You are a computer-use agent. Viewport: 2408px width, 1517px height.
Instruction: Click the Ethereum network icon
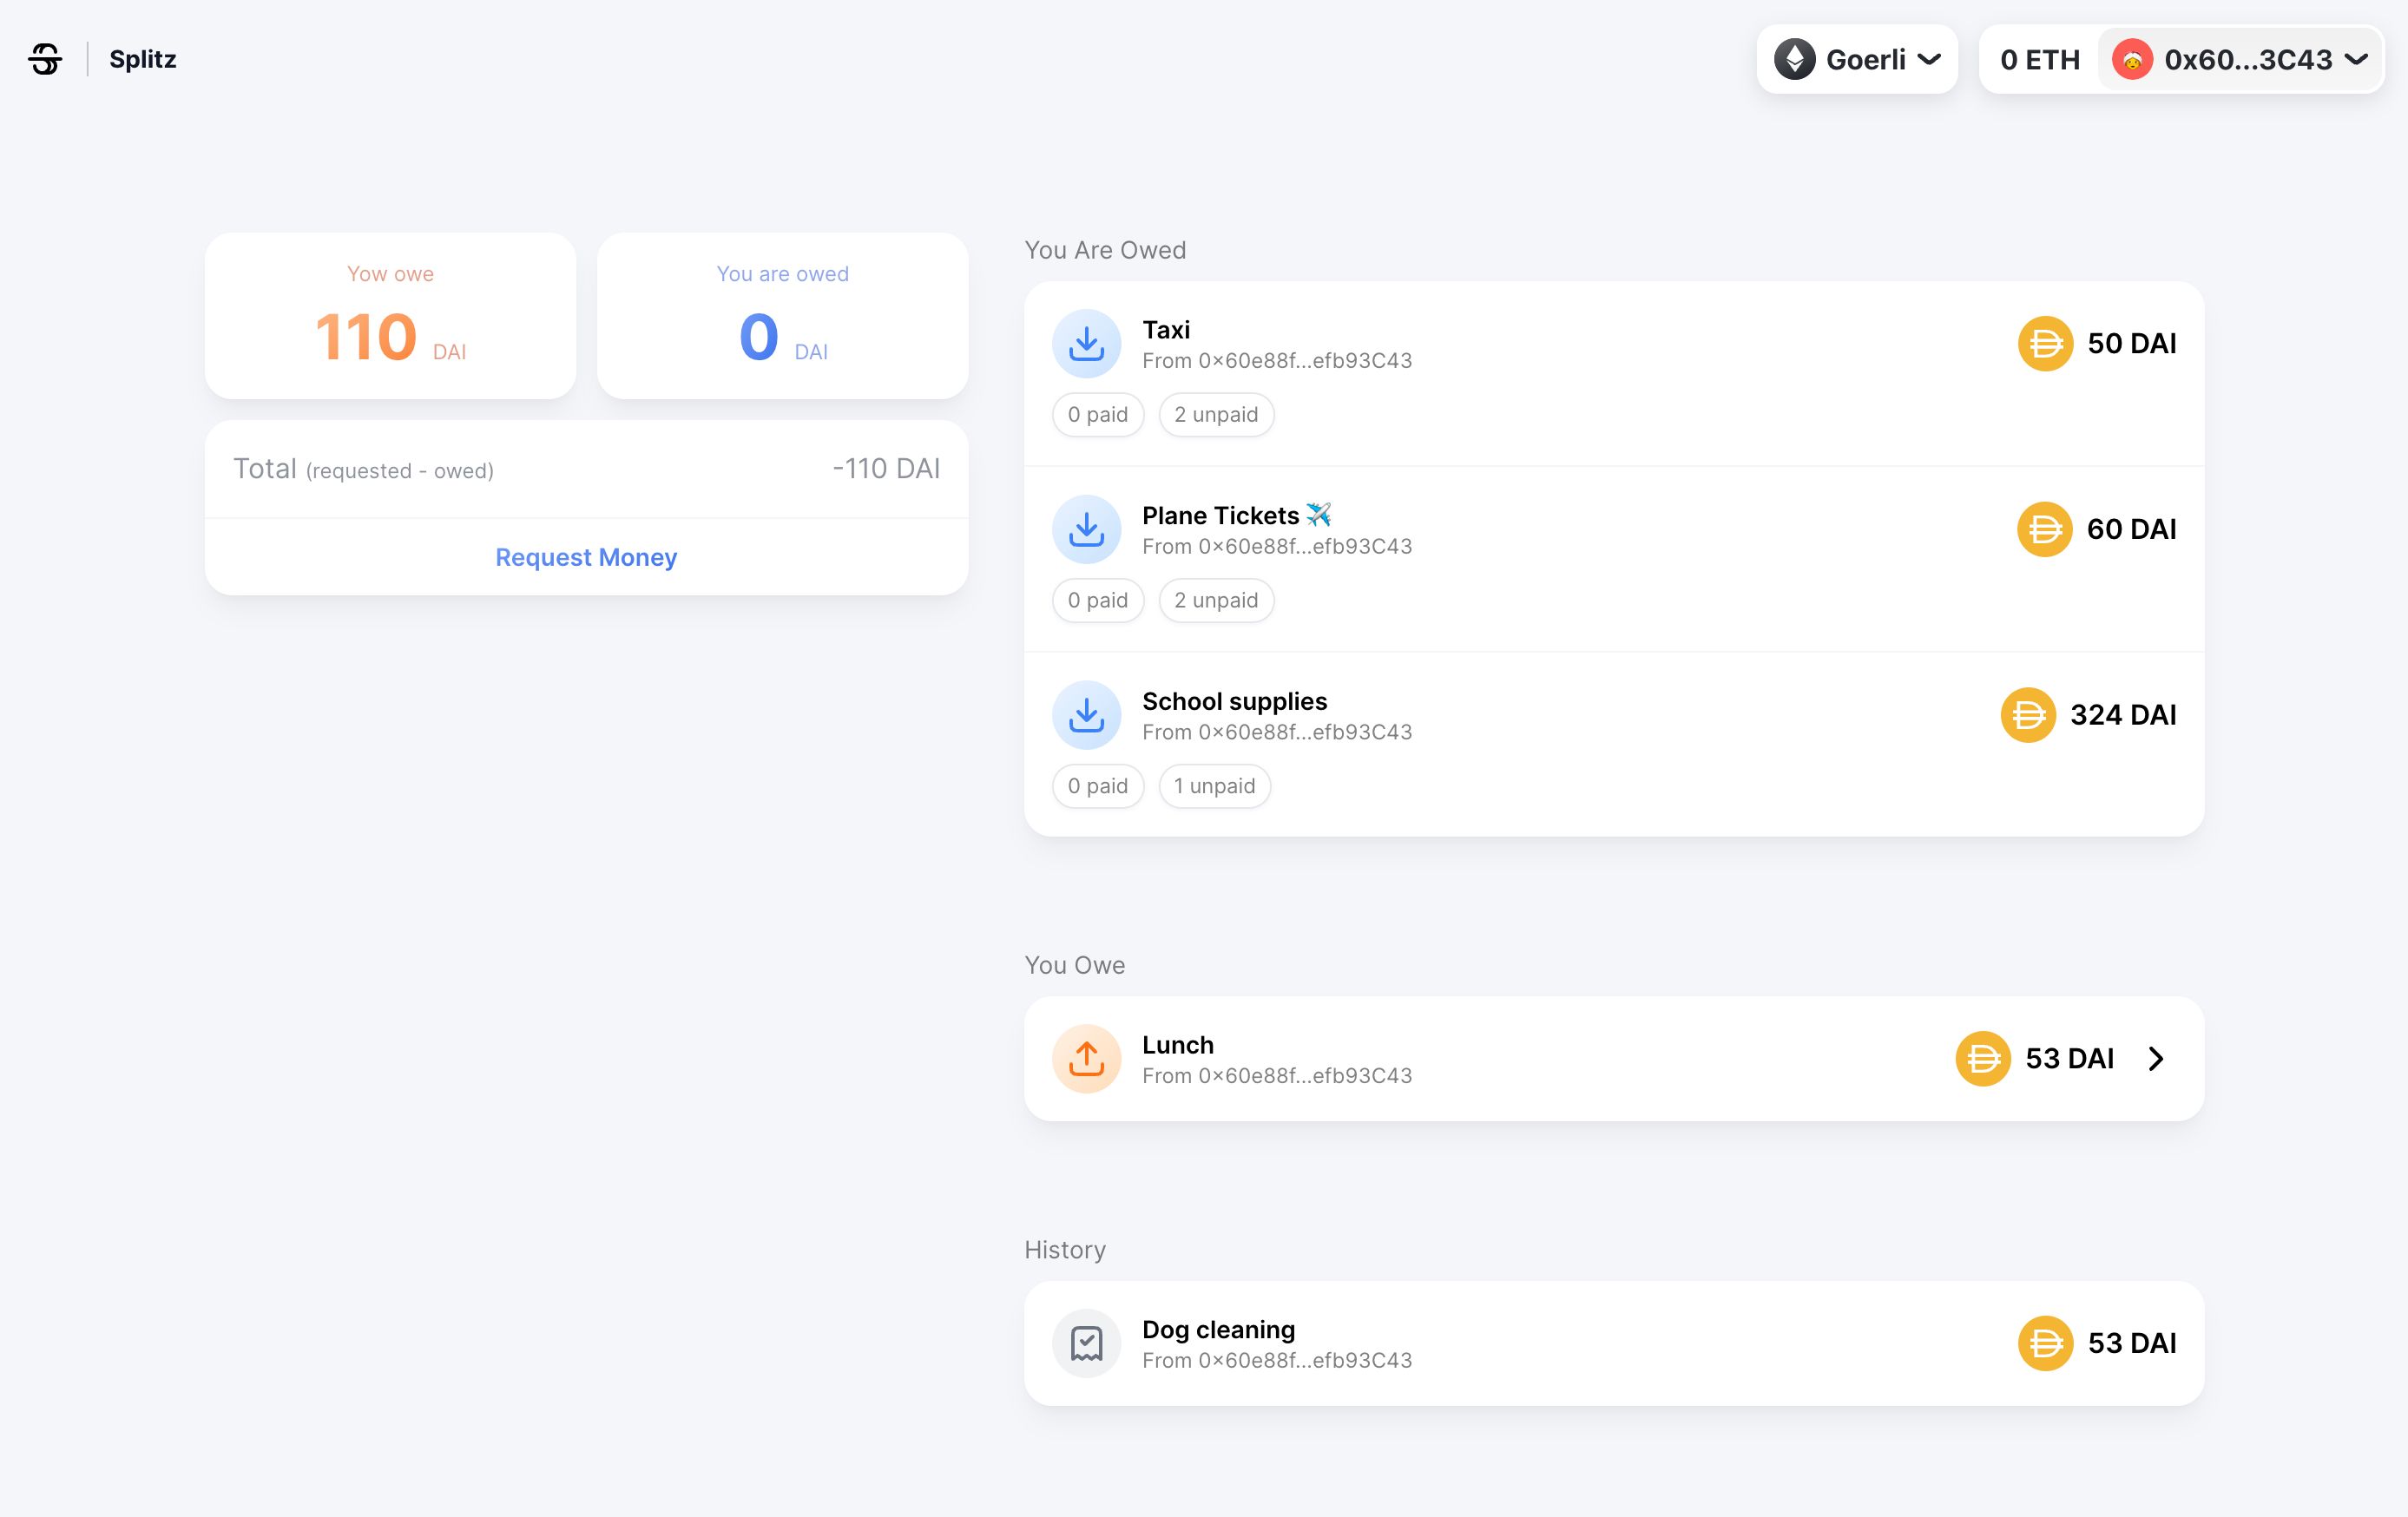[1795, 60]
